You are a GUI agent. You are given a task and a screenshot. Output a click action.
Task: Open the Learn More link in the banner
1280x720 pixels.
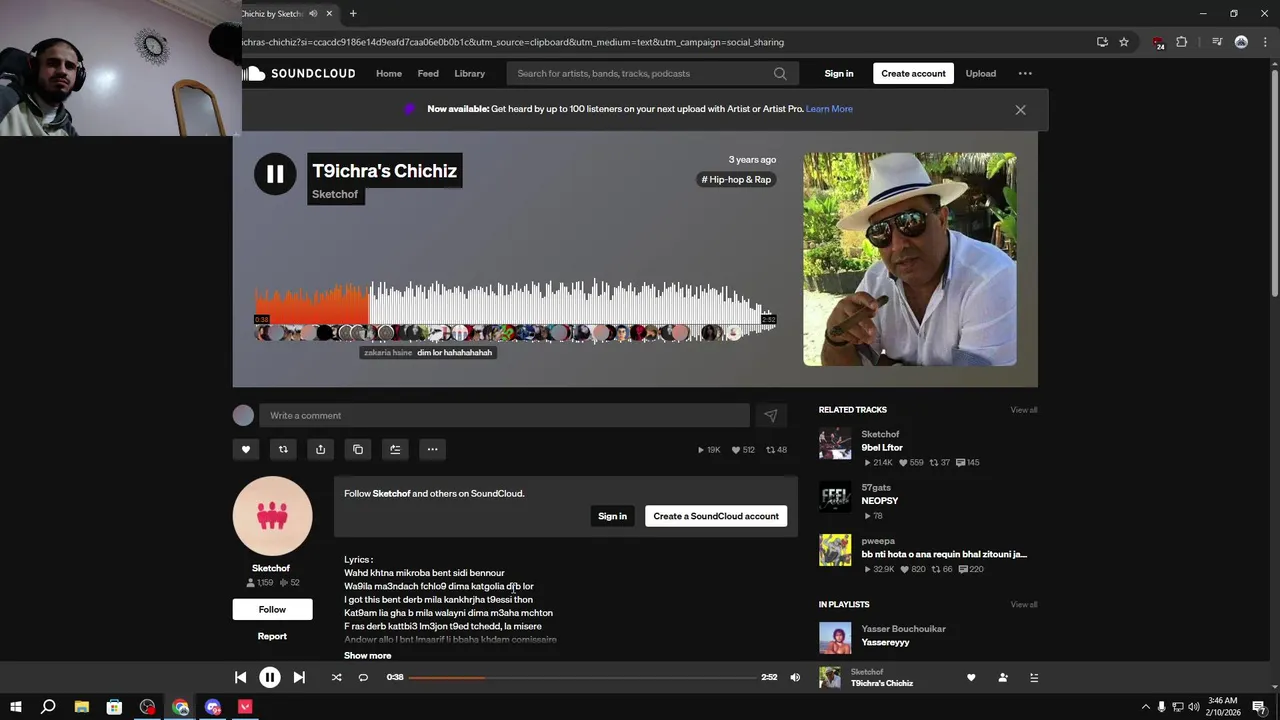click(x=829, y=109)
